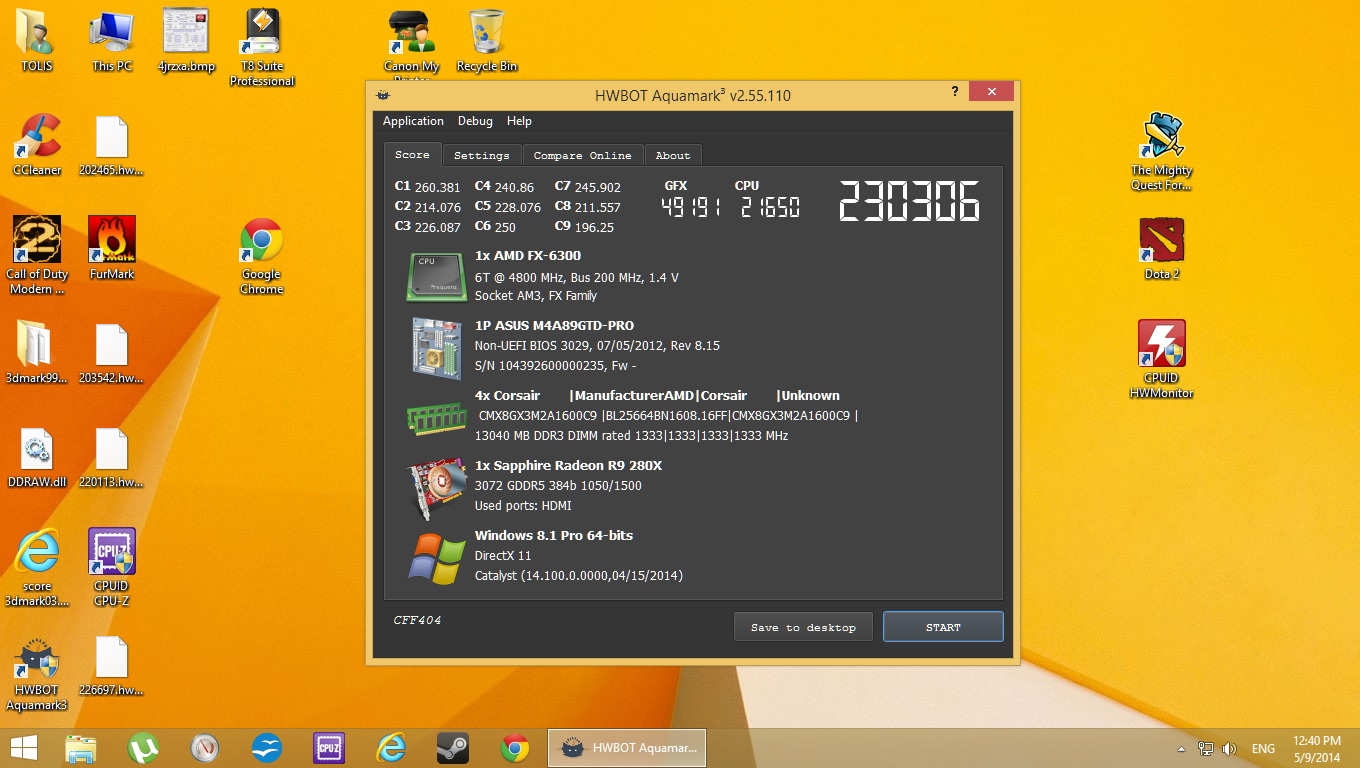The width and height of the screenshot is (1360, 768).
Task: Click the AMD FX-6300 CPU chip icon
Action: 437,277
